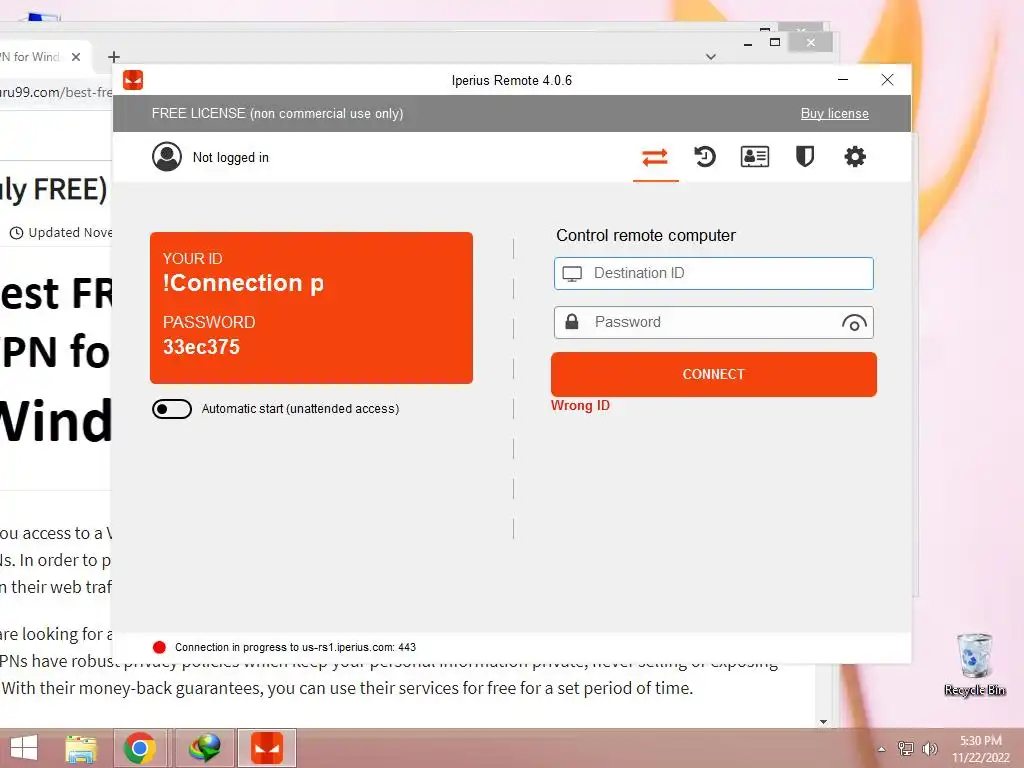Image resolution: width=1024 pixels, height=768 pixels.
Task: Open Google Chrome from taskbar
Action: [140, 748]
